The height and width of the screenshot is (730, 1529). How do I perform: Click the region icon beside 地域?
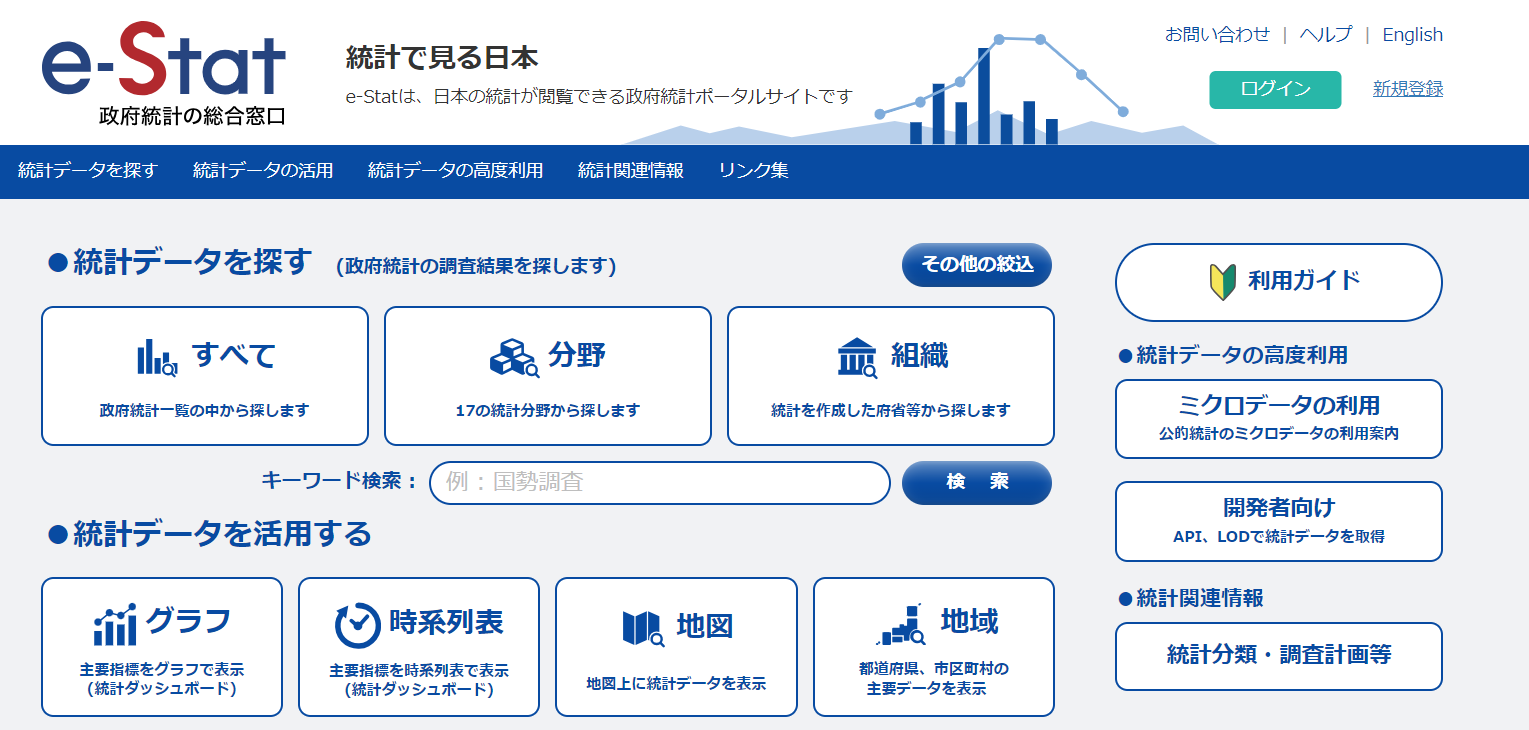pyautogui.click(x=902, y=625)
